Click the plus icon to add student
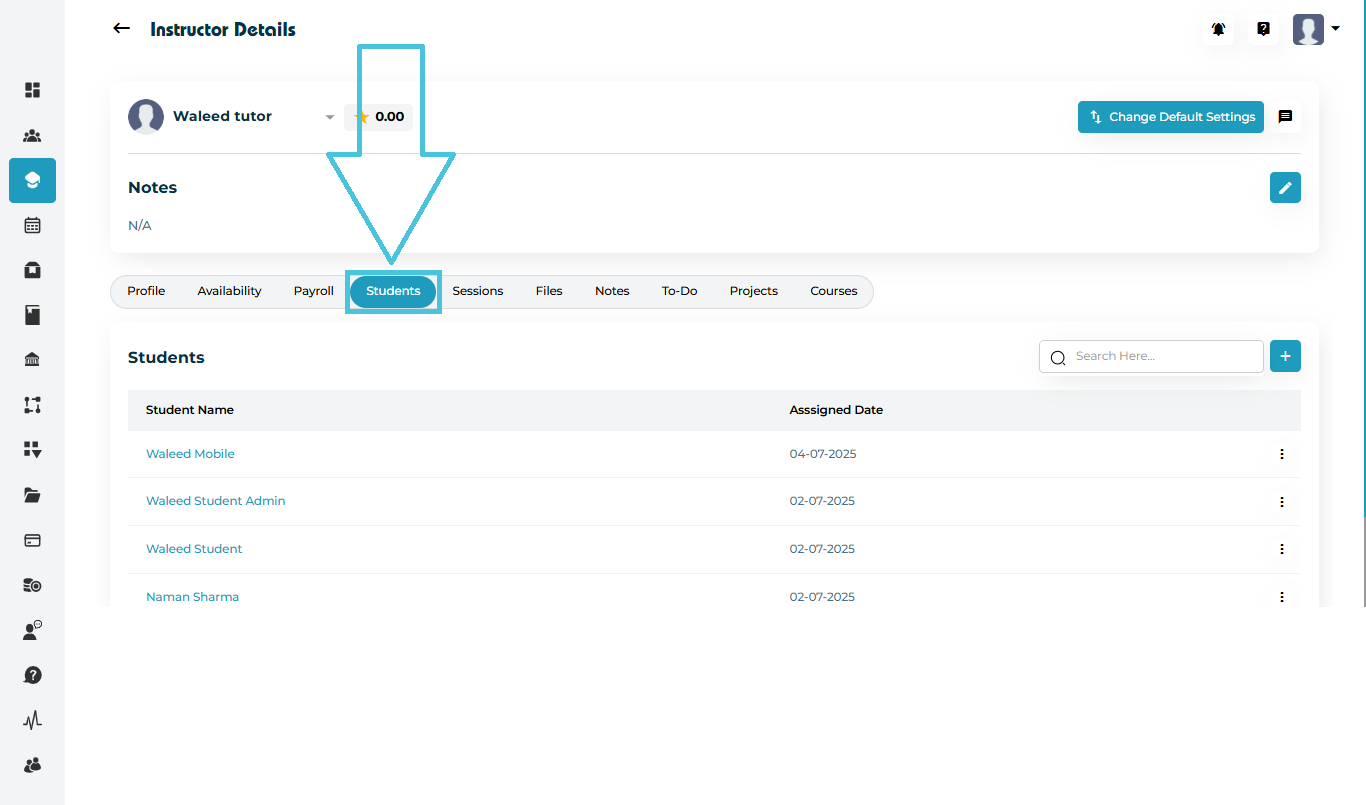This screenshot has width=1366, height=805. click(1285, 356)
